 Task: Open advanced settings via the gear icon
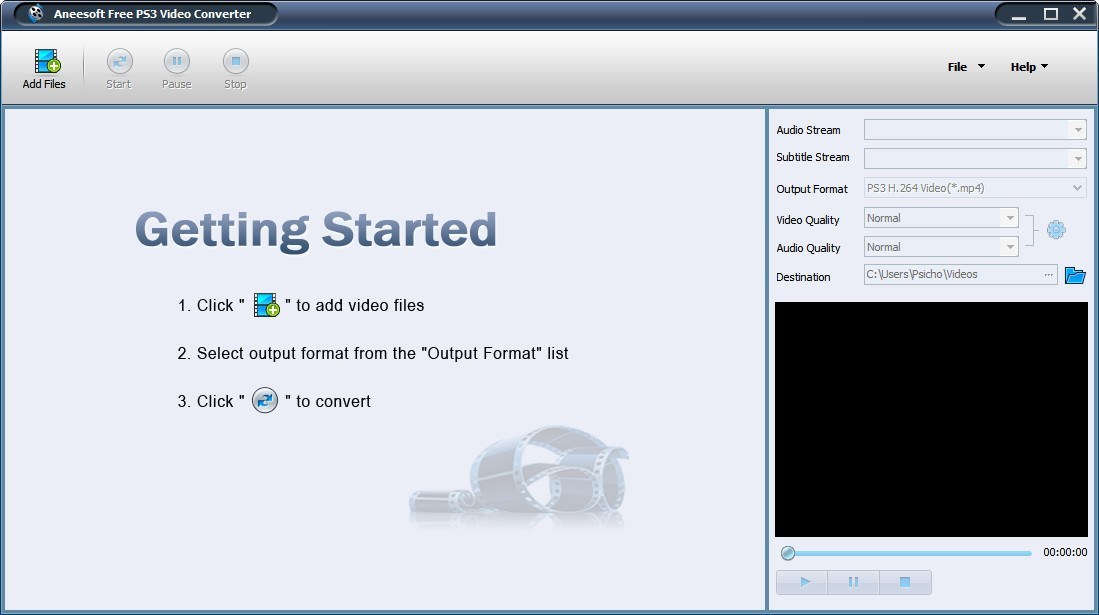click(1056, 229)
